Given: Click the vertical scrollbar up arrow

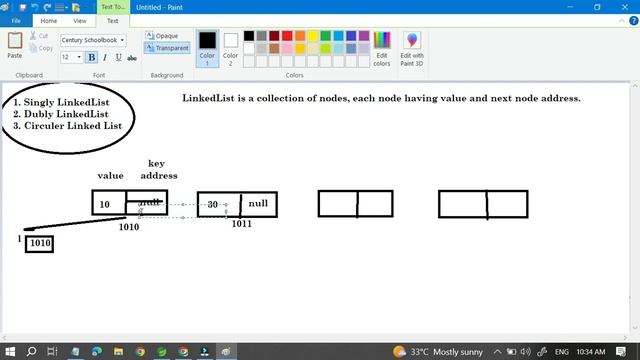Looking at the screenshot, I should [635, 86].
